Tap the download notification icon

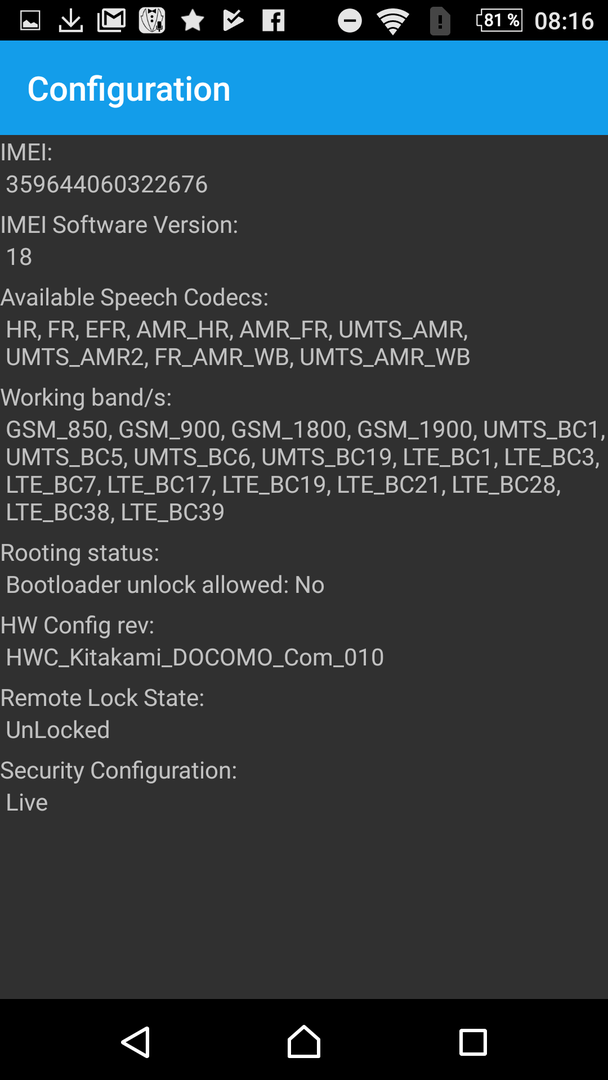pos(70,21)
